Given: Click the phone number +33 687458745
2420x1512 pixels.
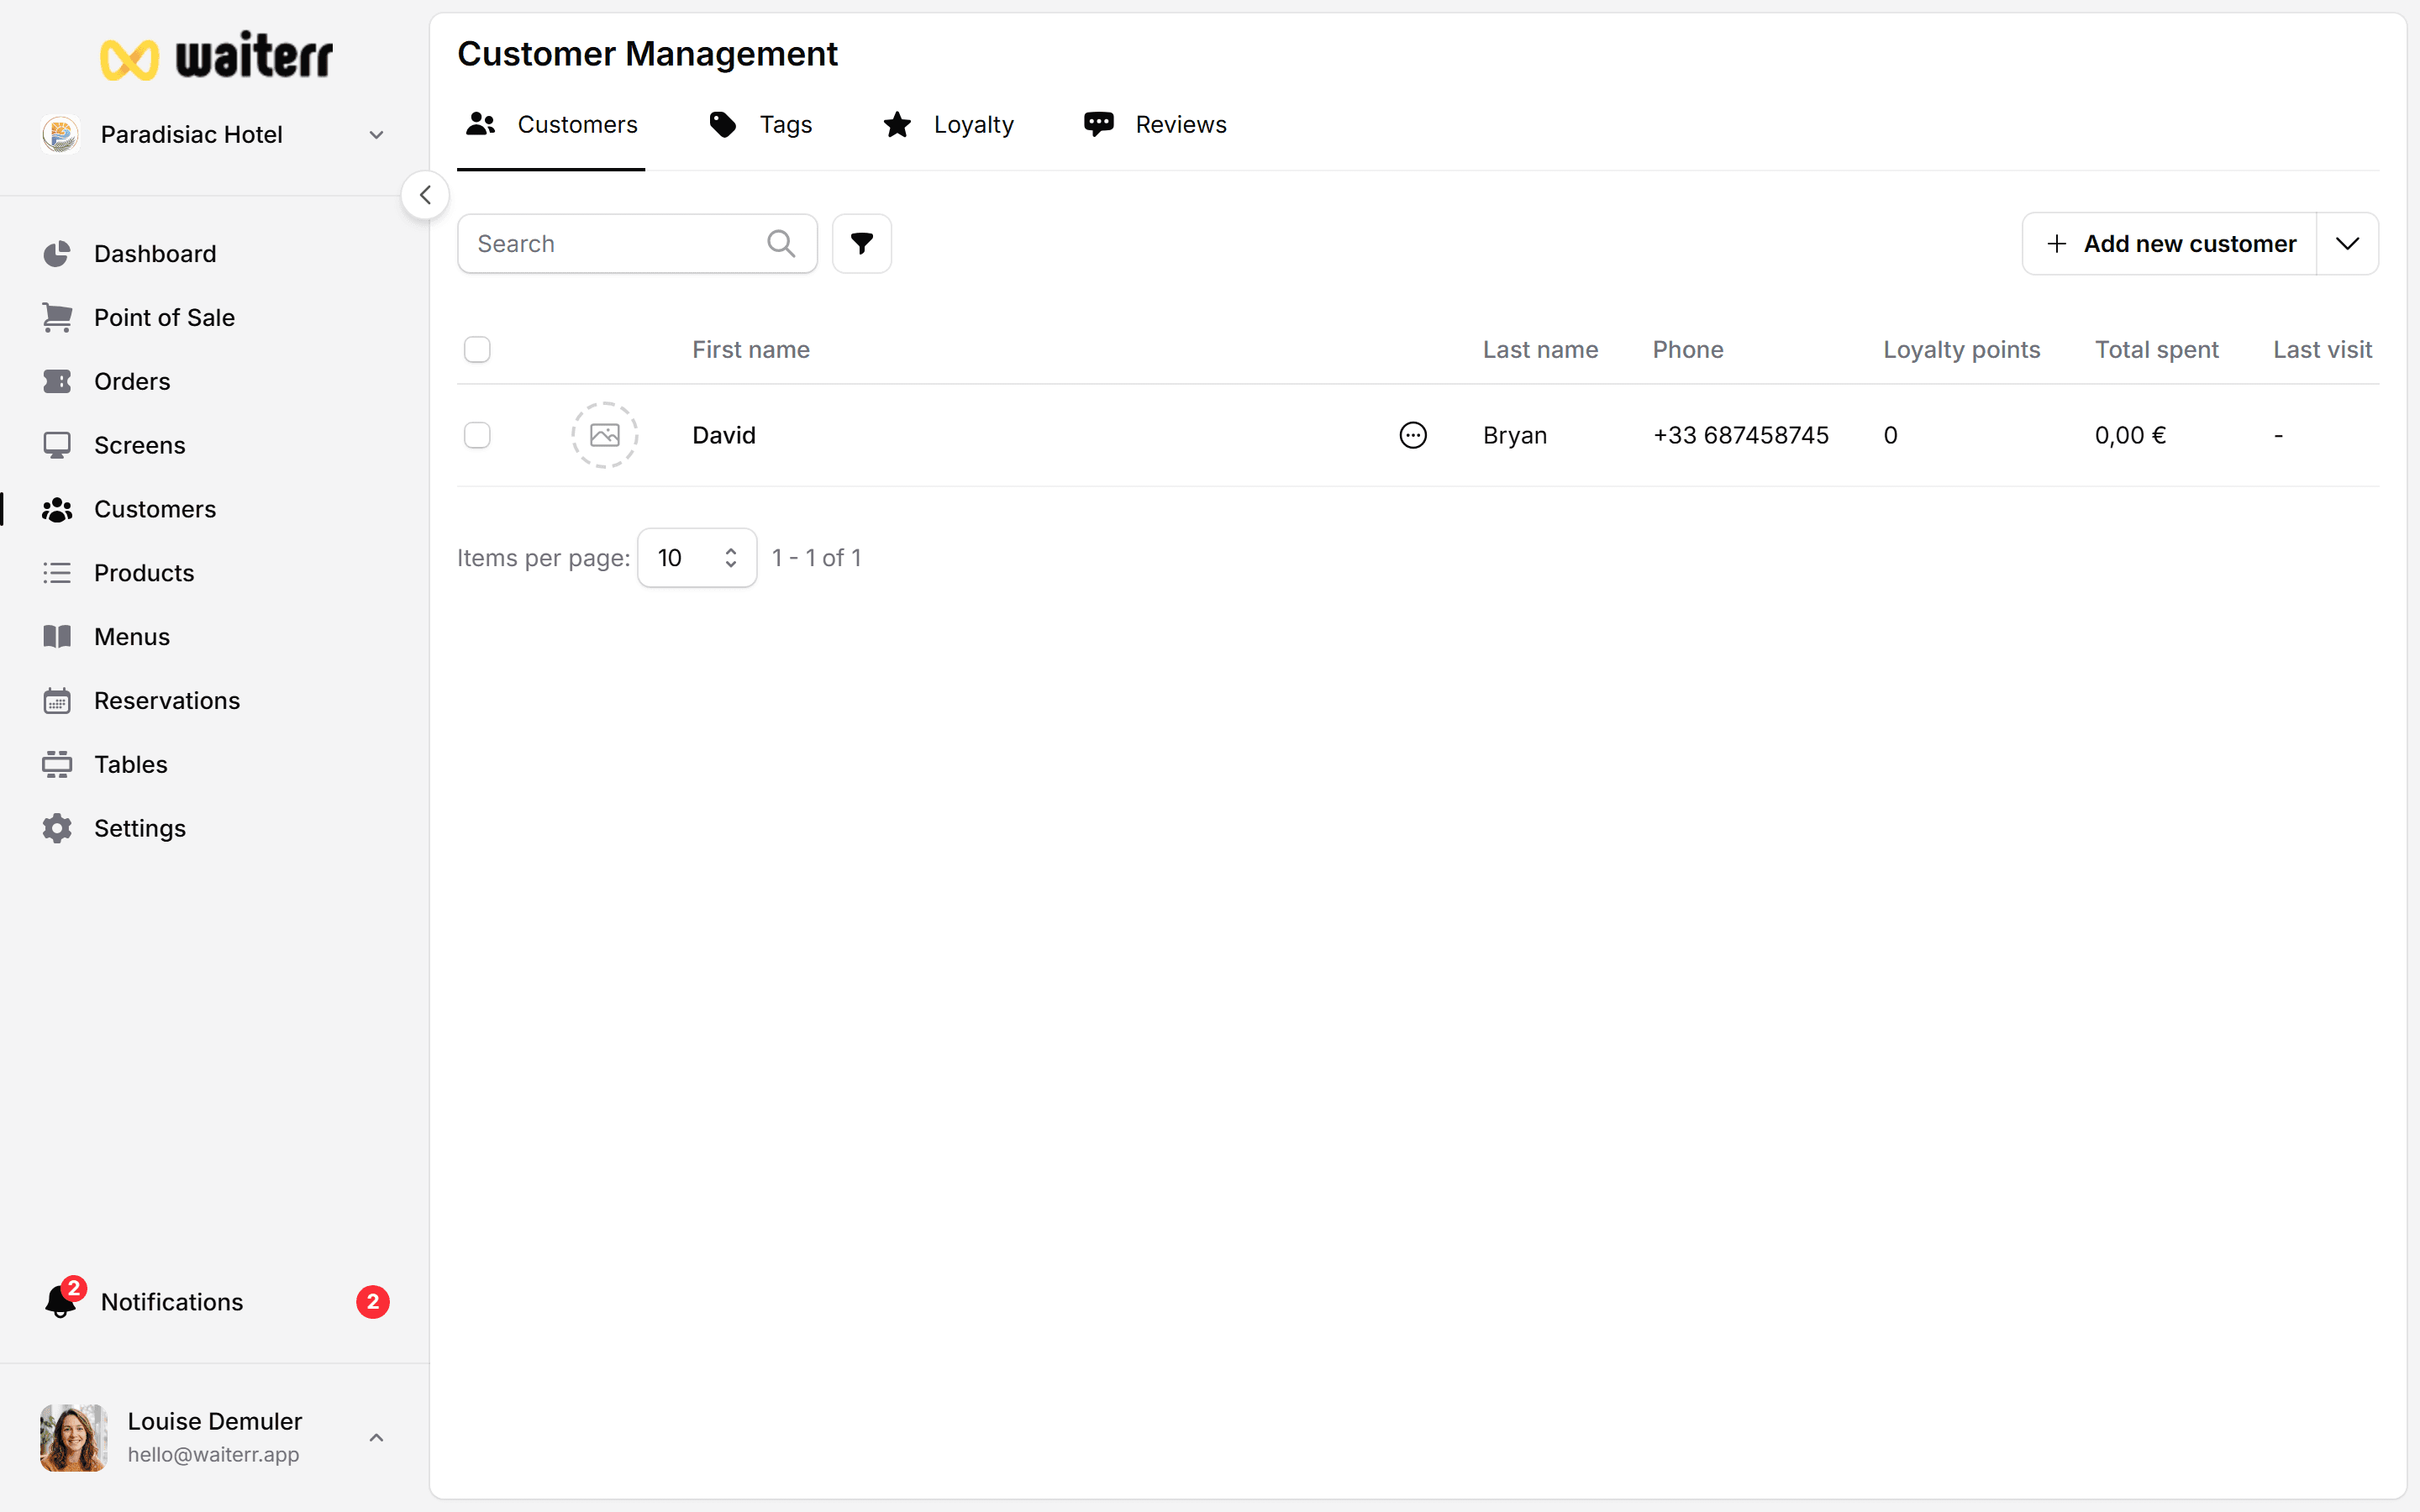Looking at the screenshot, I should [x=1741, y=435].
